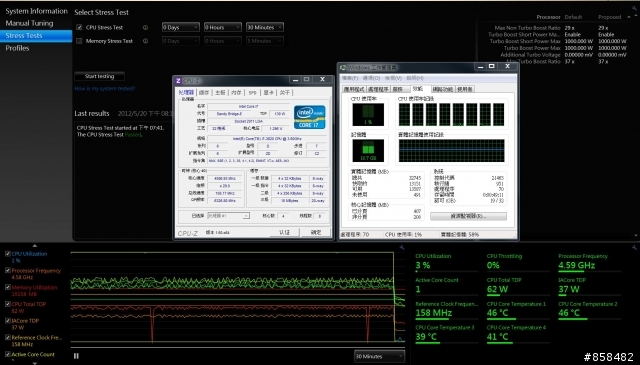Image resolution: width=640 pixels, height=365 pixels.
Task: Pause the monitoring graph
Action: click(76, 356)
